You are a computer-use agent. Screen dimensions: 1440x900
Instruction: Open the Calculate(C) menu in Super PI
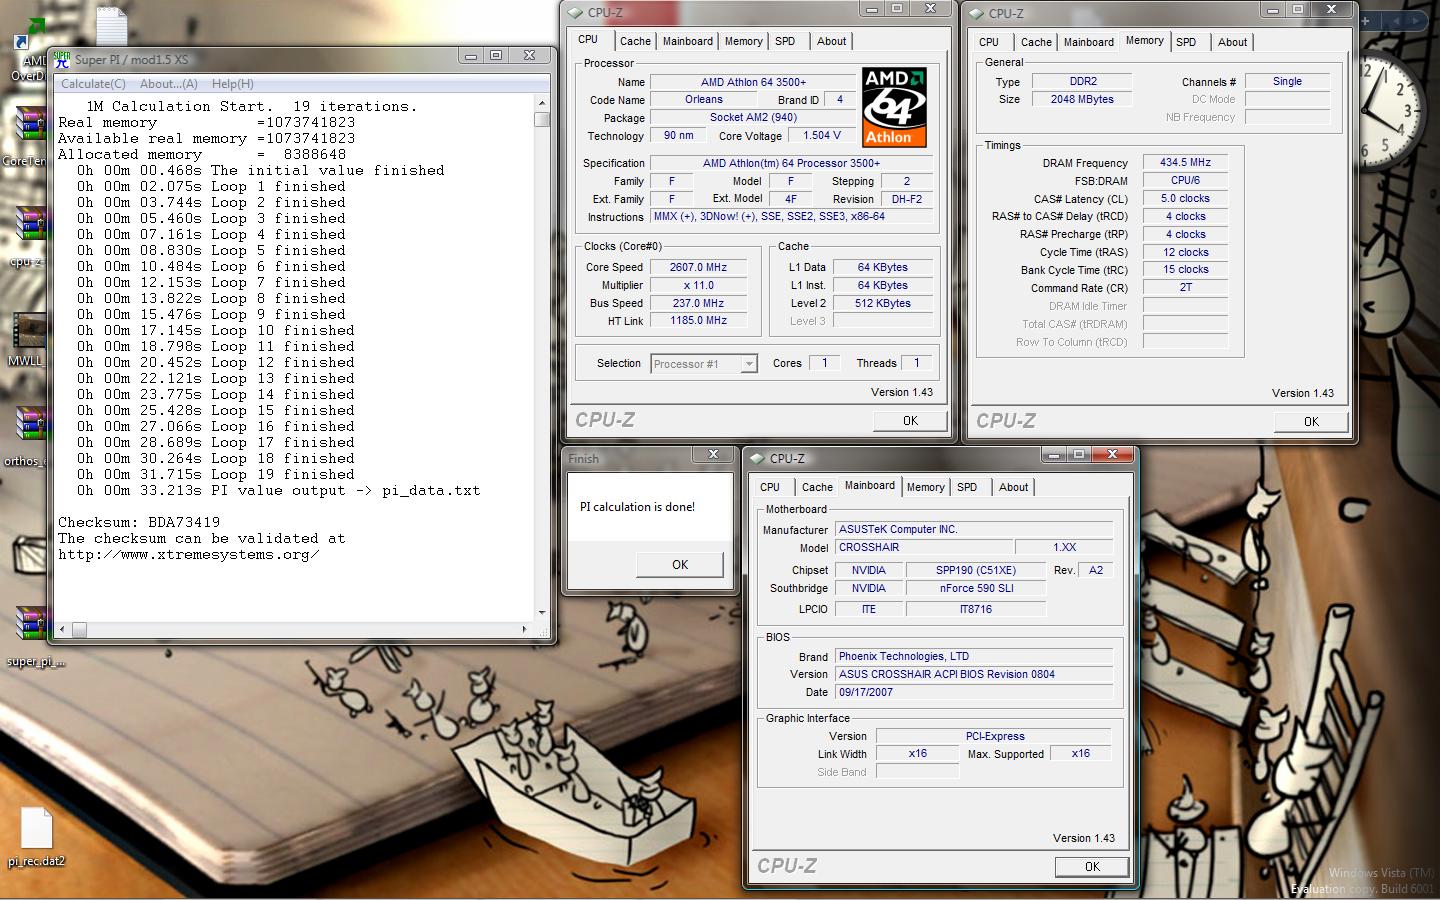pos(93,84)
